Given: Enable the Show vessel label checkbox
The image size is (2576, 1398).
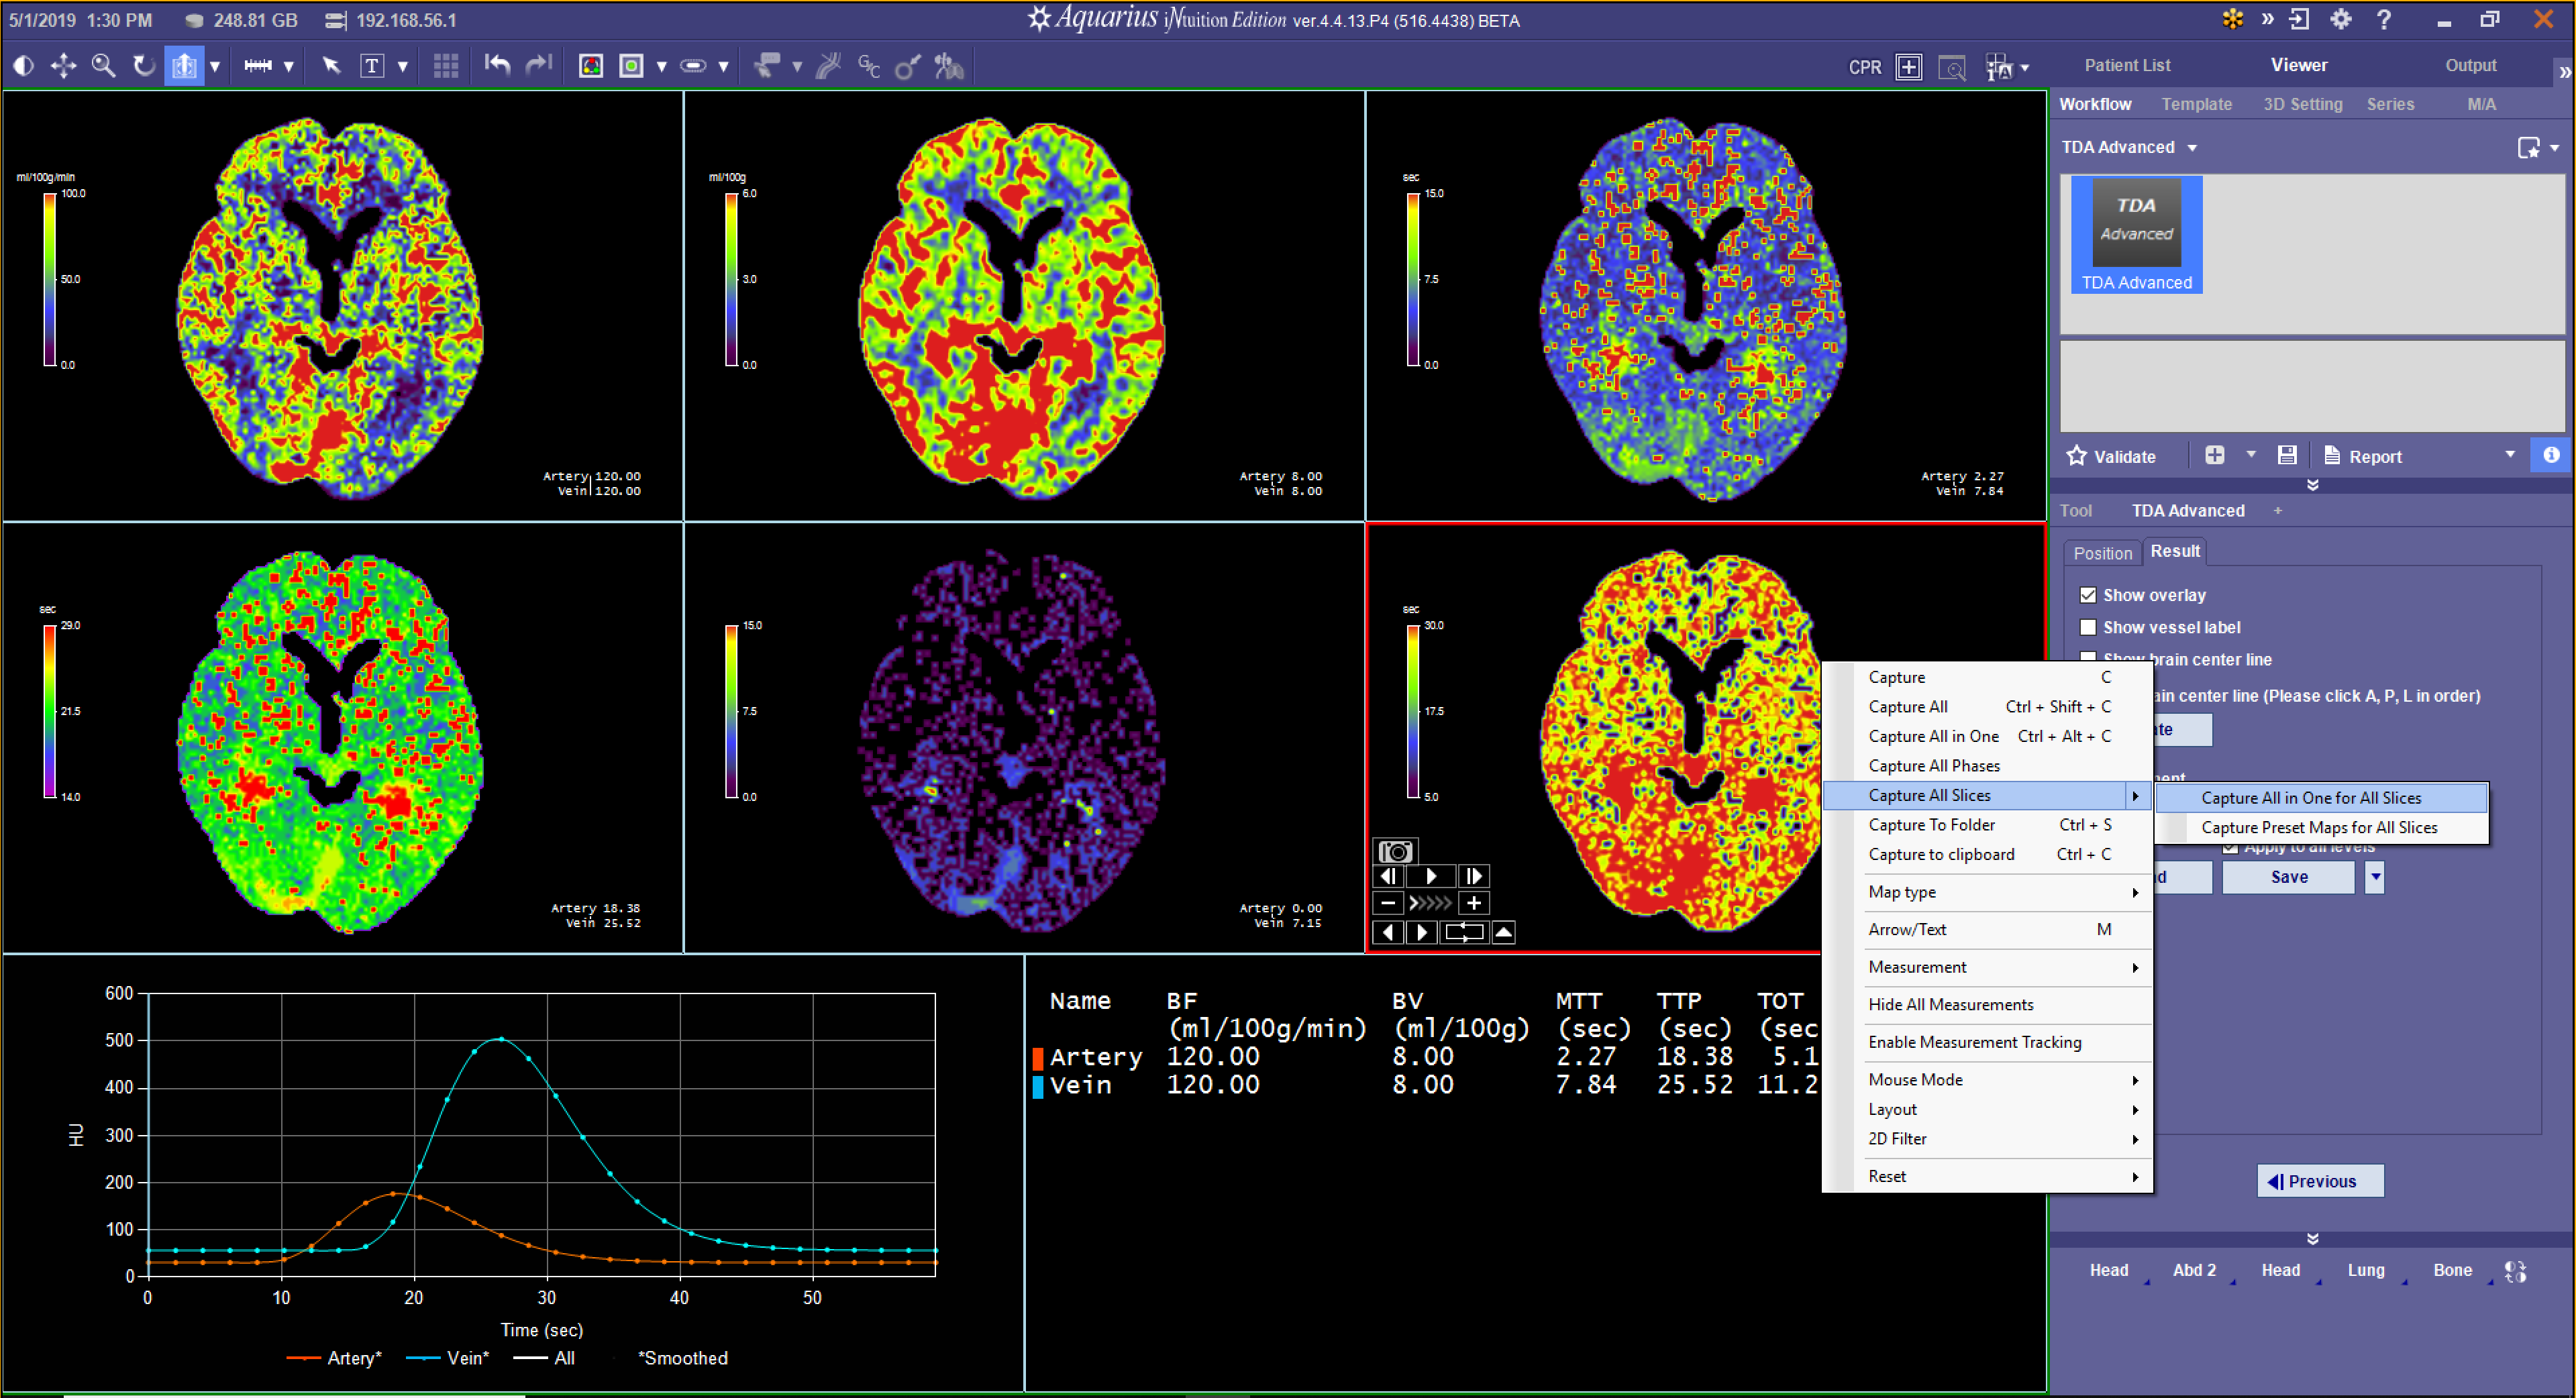Looking at the screenshot, I should point(2089,627).
